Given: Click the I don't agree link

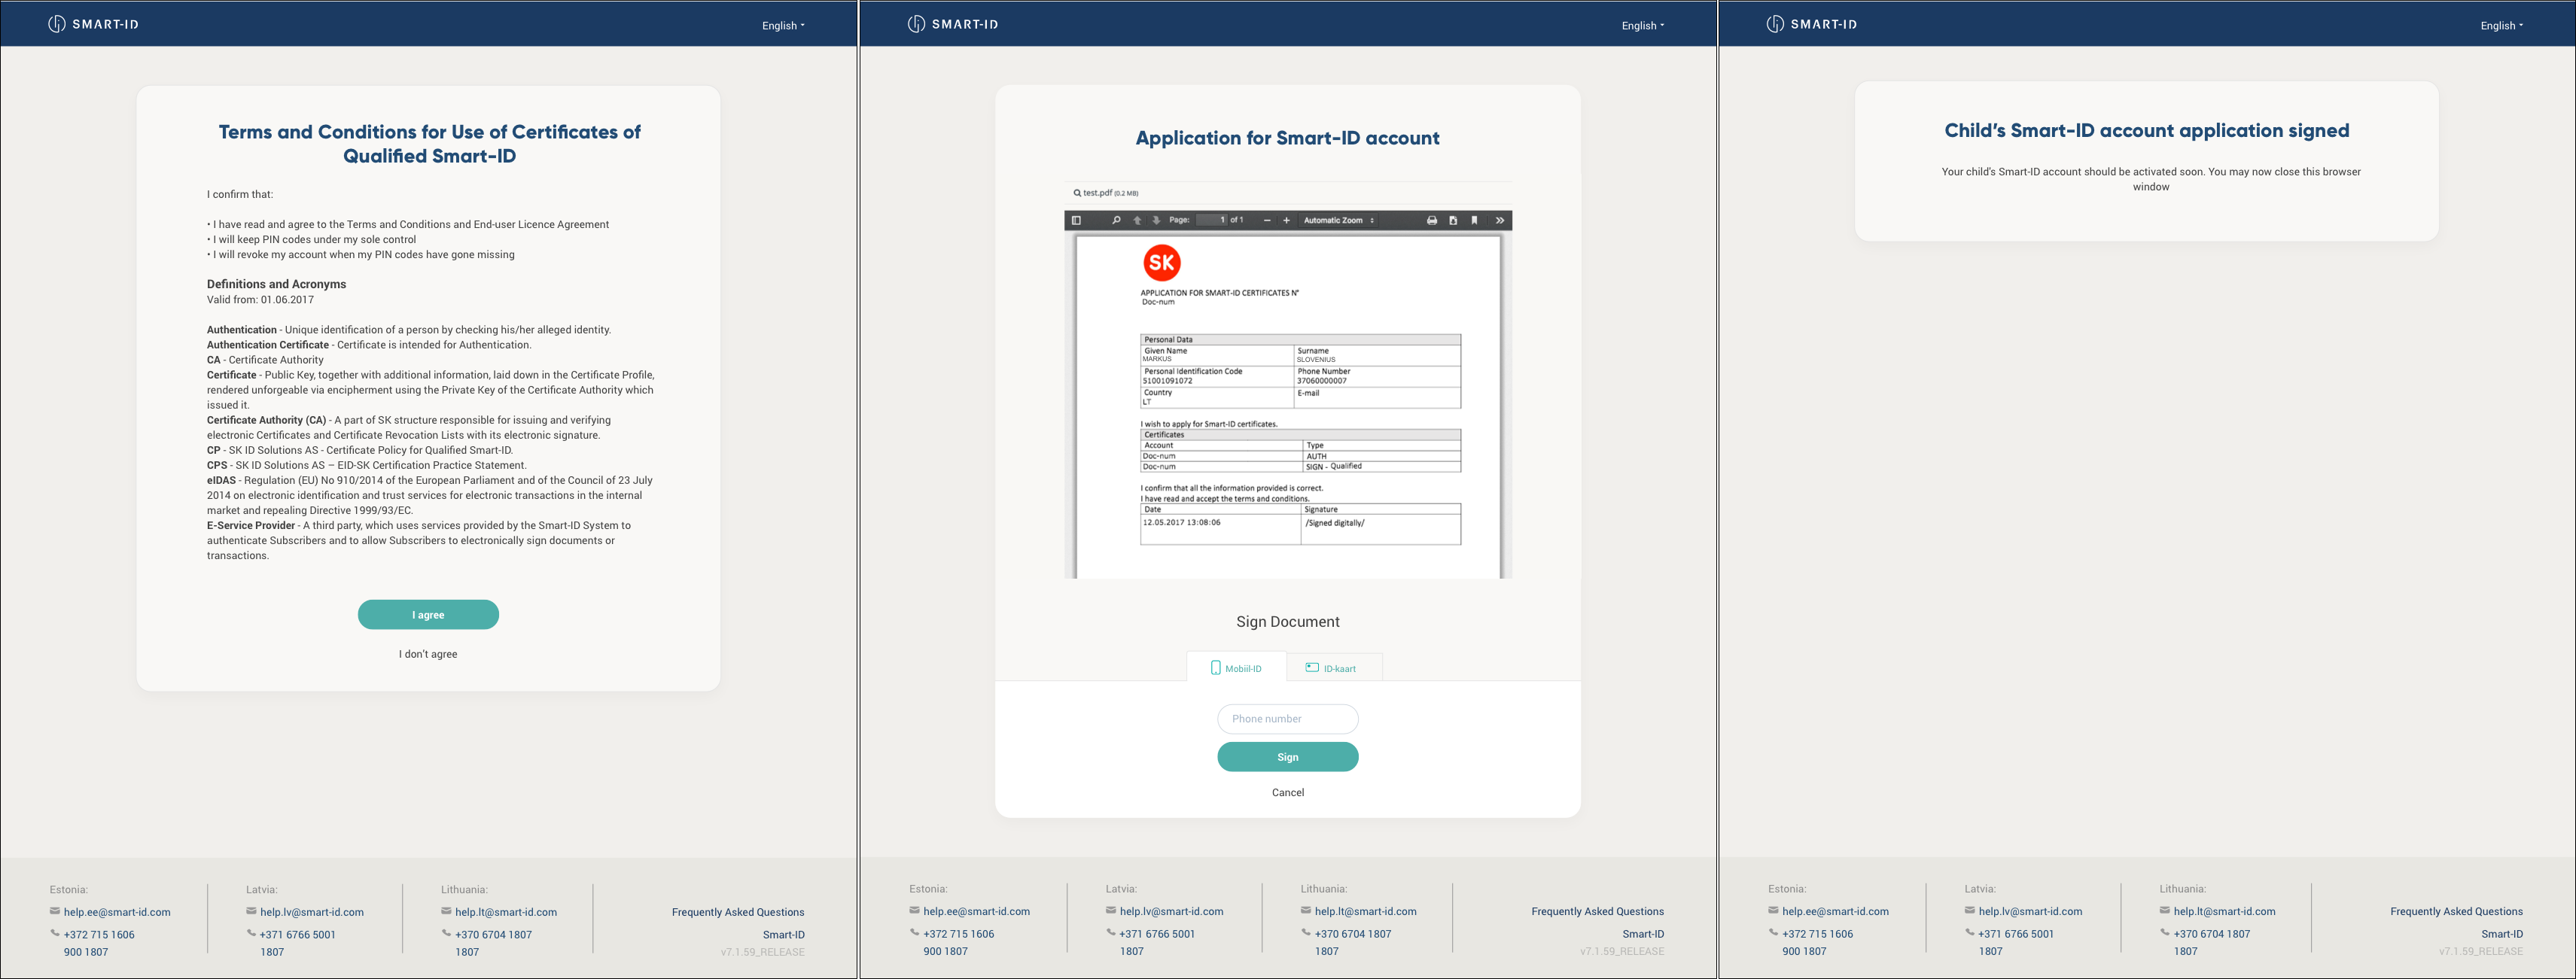Looking at the screenshot, I should (428, 654).
